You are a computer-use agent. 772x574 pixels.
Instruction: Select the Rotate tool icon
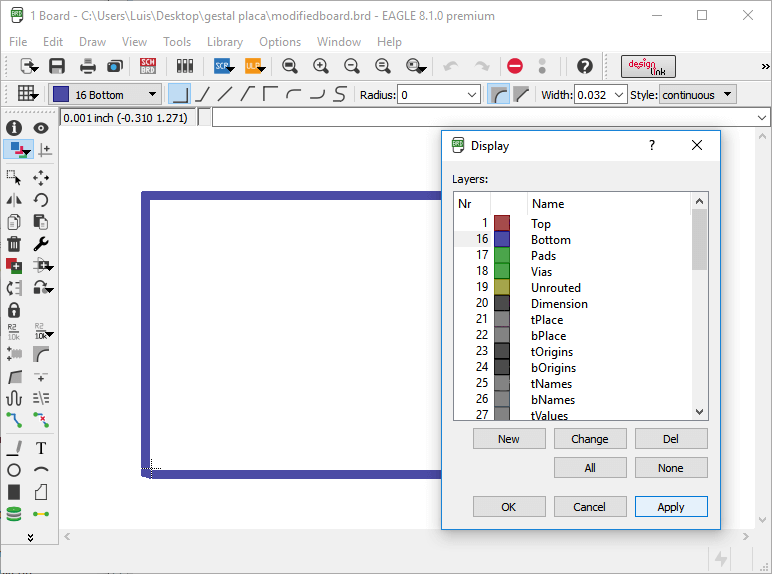[41, 200]
